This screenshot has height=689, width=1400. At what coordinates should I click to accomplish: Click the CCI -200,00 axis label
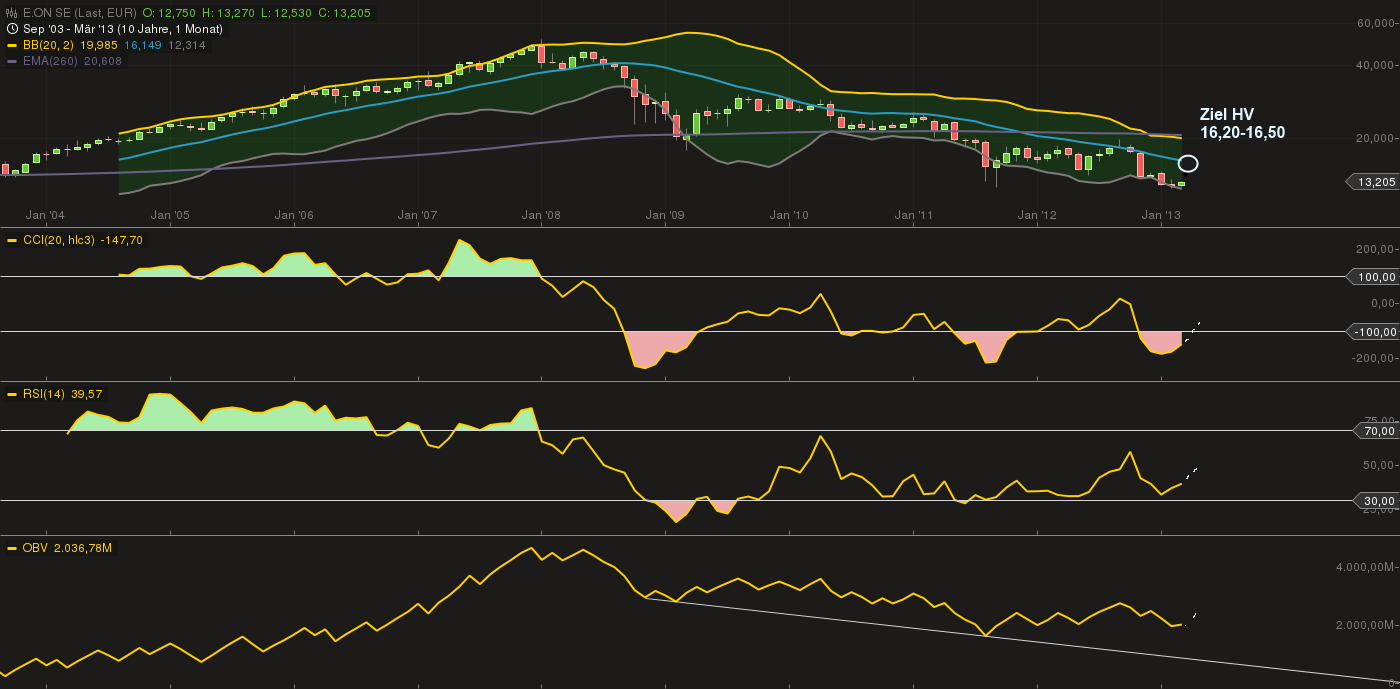click(x=1374, y=357)
